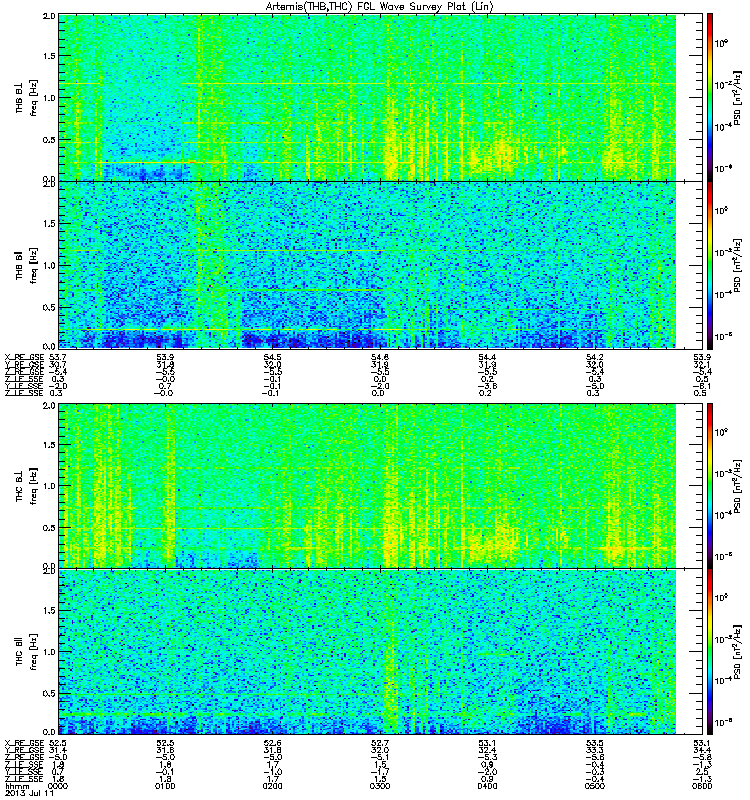Click the 0400 time tick label
The height and width of the screenshot is (800, 750).
coord(487,786)
